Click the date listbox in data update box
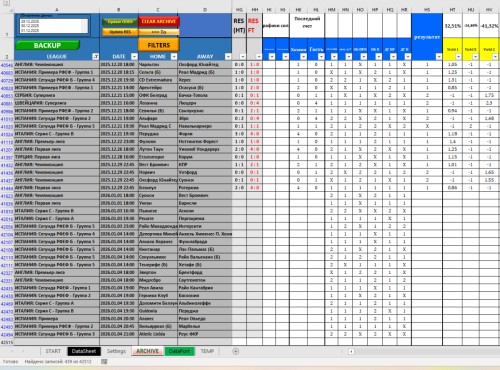The width and height of the screenshot is (500, 370). coord(54,26)
